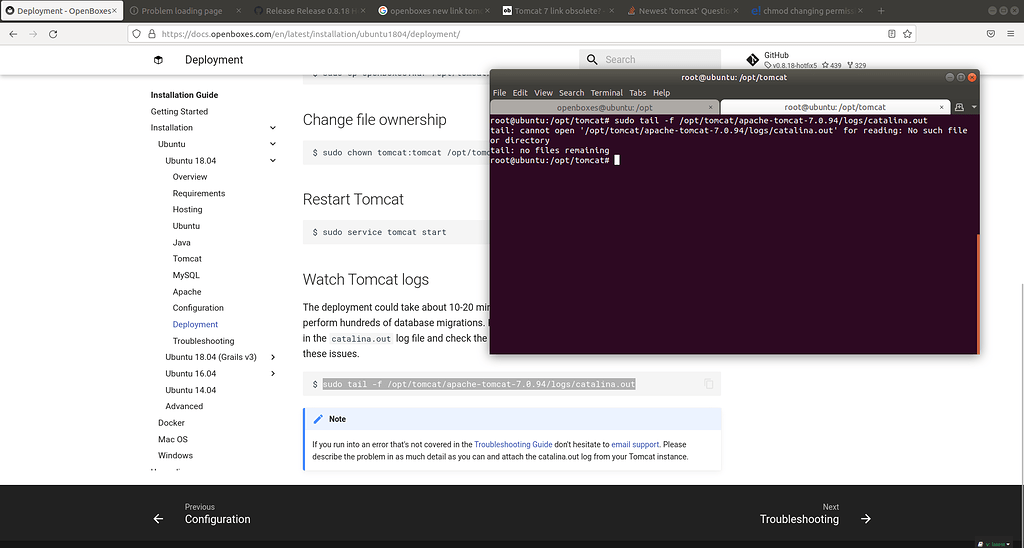Click the padlock site security icon

(x=152, y=34)
